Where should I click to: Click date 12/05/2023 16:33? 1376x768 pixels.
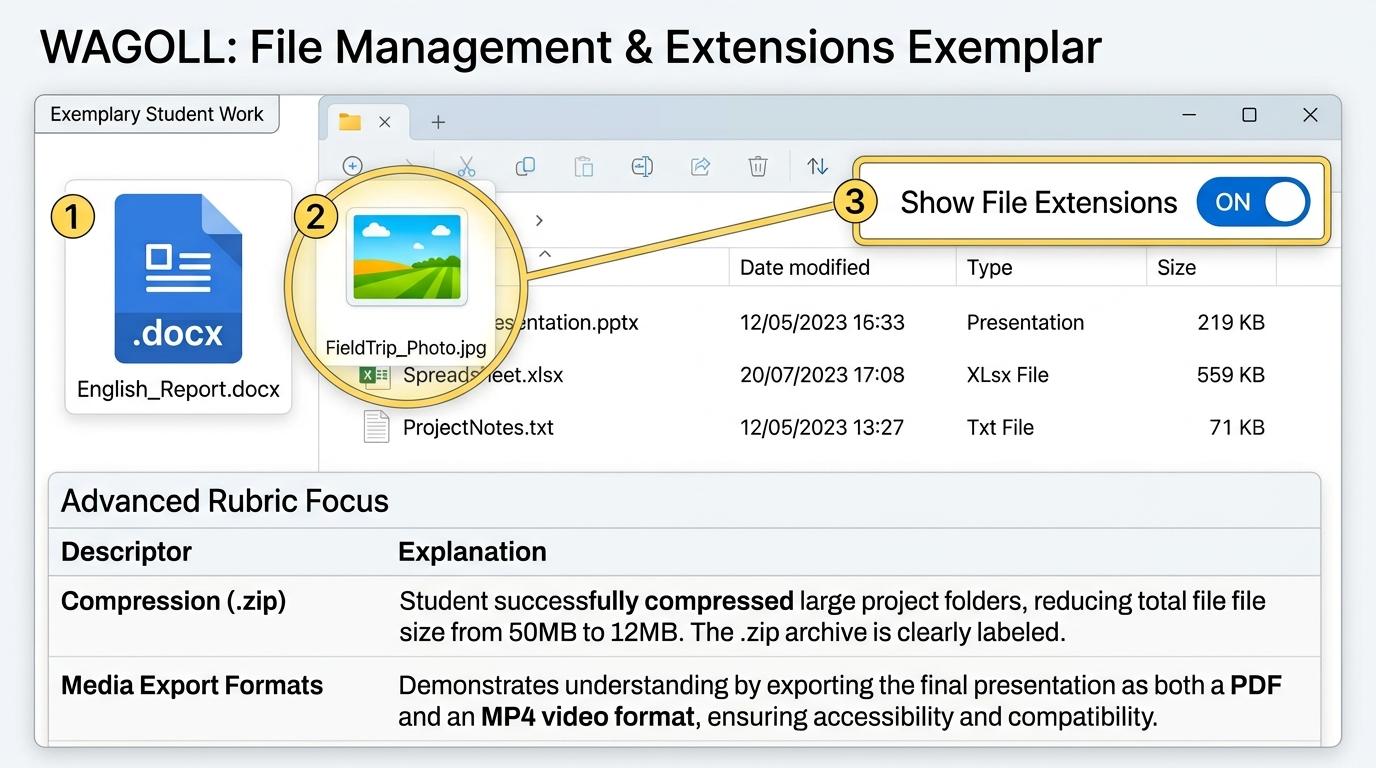(x=822, y=322)
